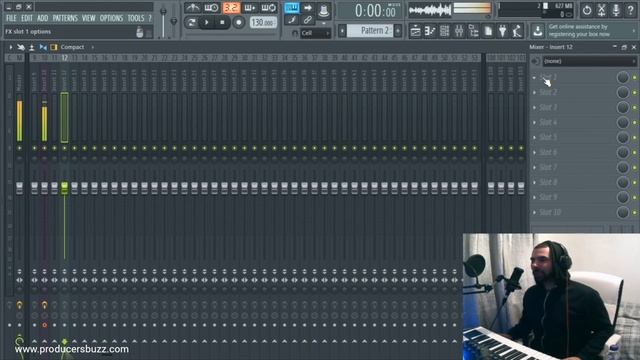Click Slot 2 mix level knob
Viewport: 640px width, 360px height.
tap(622, 92)
